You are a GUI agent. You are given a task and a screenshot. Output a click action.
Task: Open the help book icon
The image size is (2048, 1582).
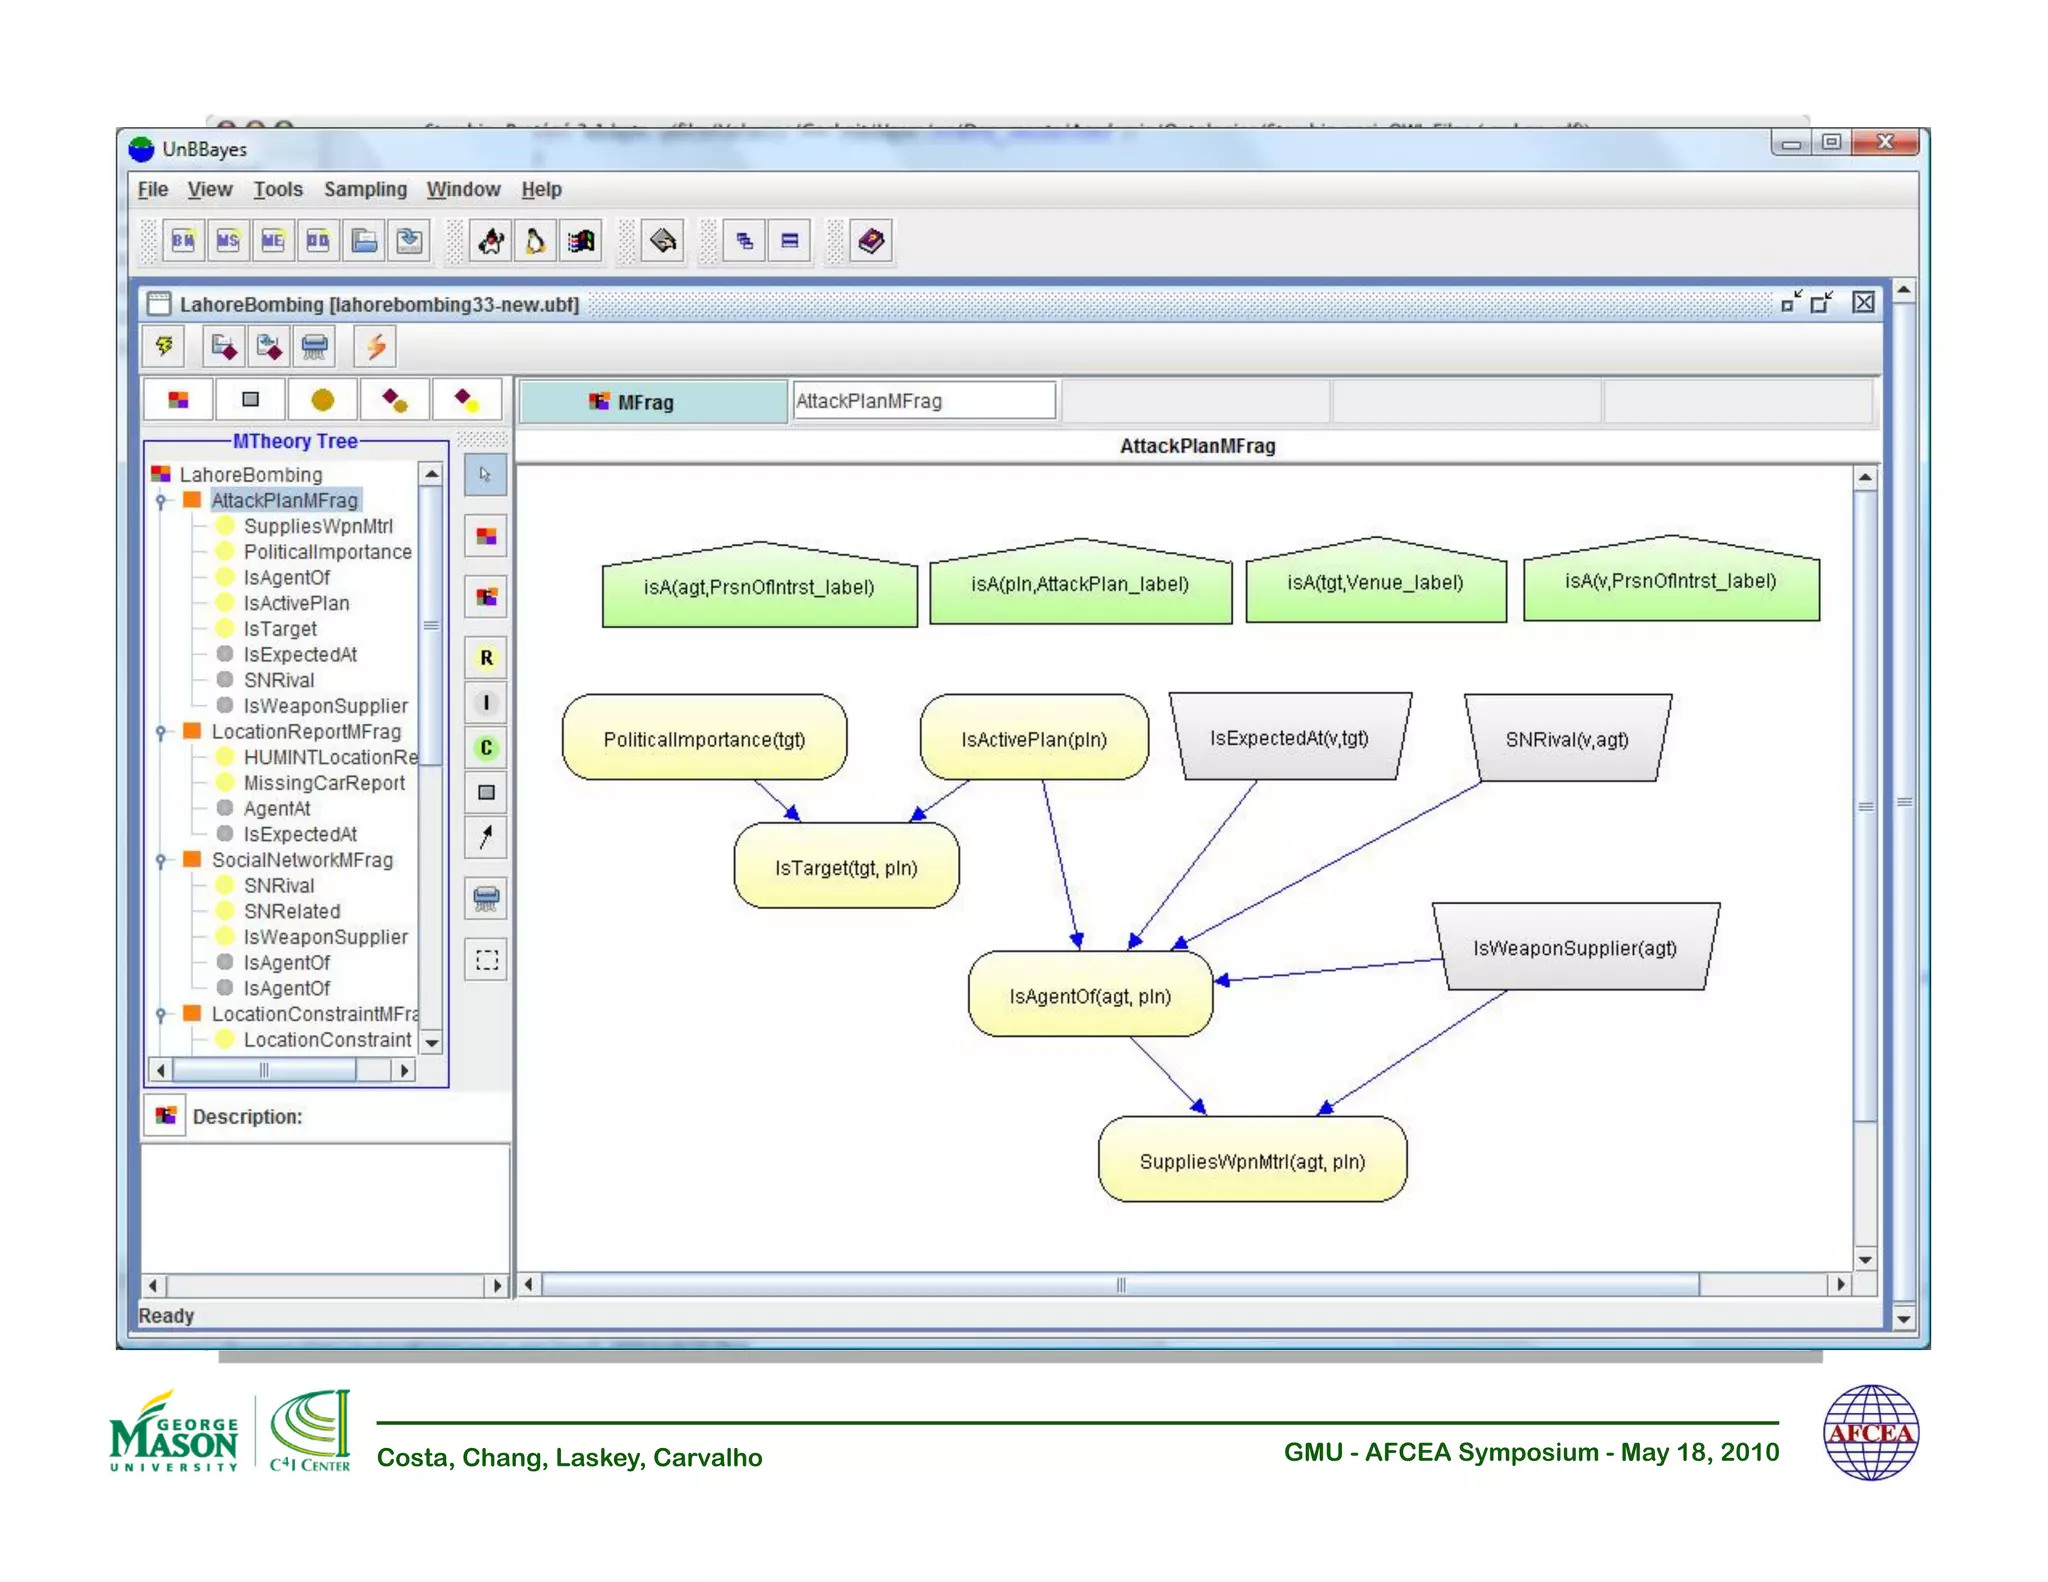tap(871, 241)
